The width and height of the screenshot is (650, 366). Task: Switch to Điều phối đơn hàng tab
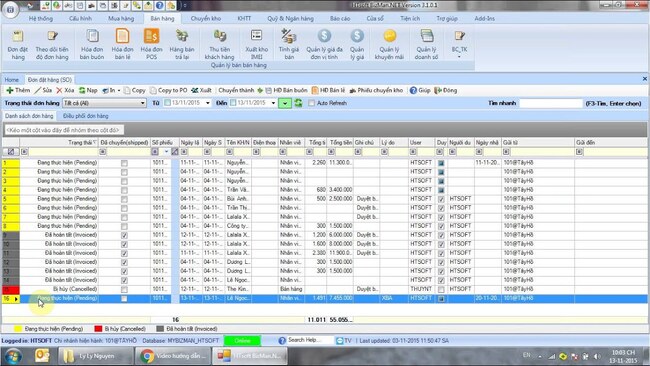pyautogui.click(x=85, y=116)
